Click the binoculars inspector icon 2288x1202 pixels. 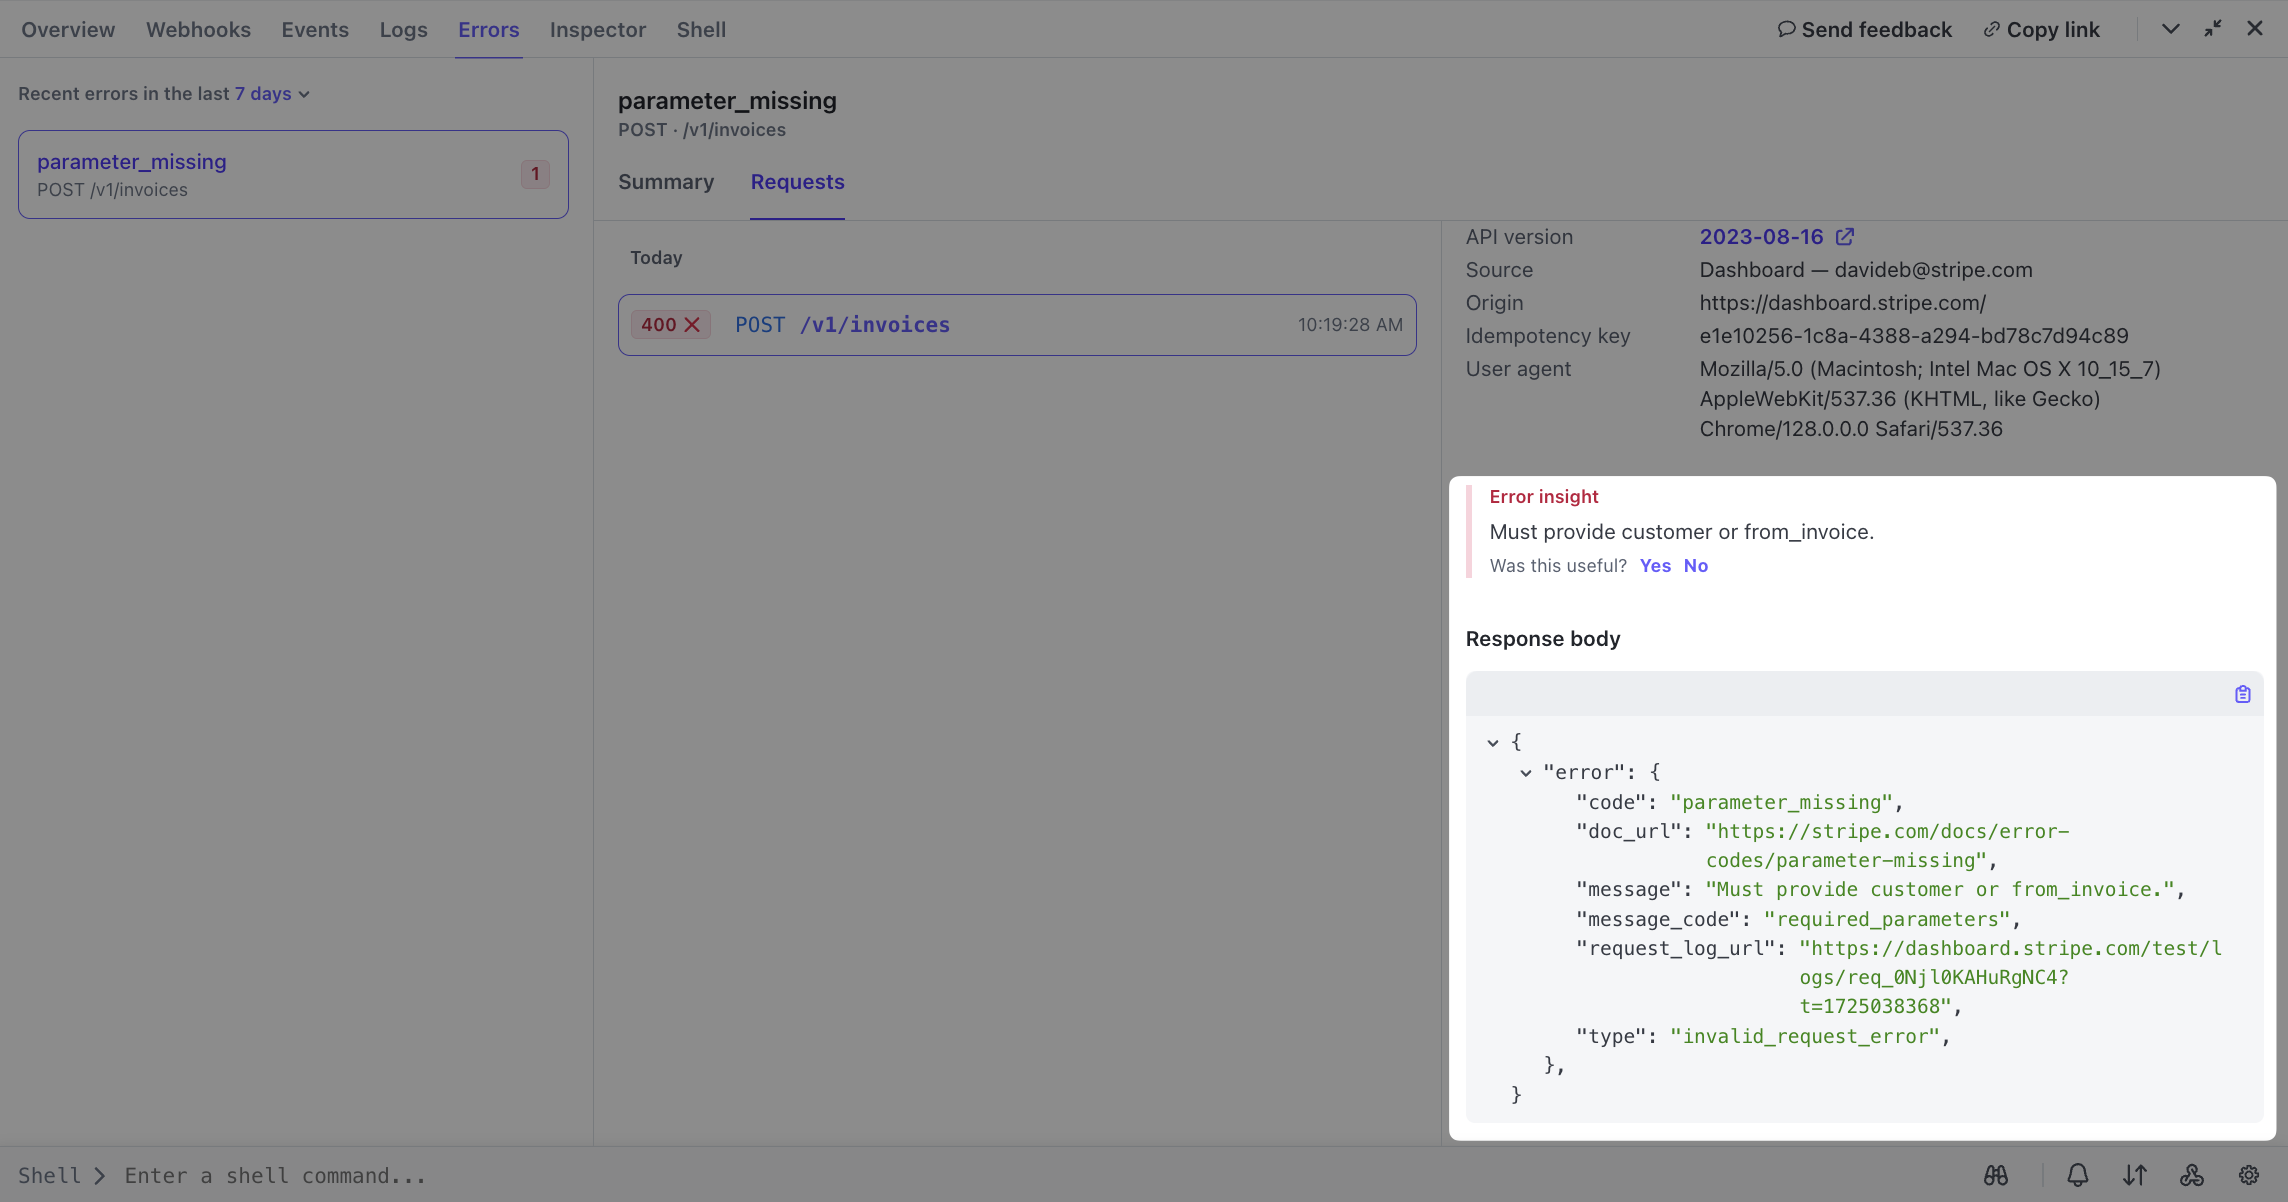[1996, 1176]
